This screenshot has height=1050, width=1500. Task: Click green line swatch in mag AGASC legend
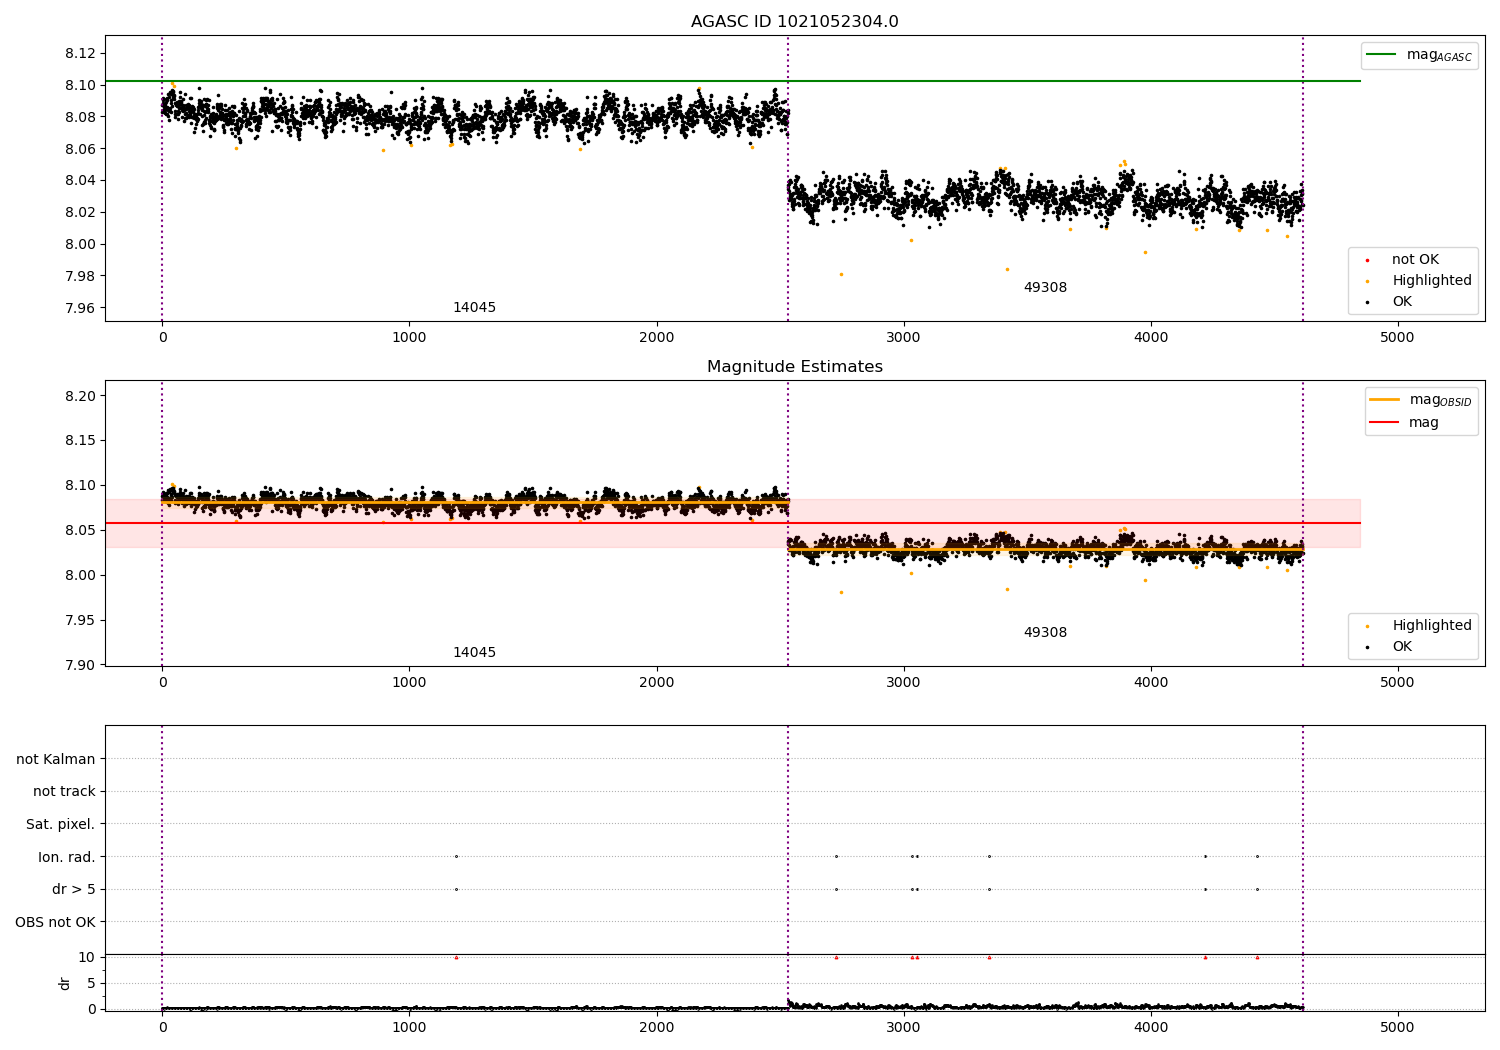tap(1381, 55)
